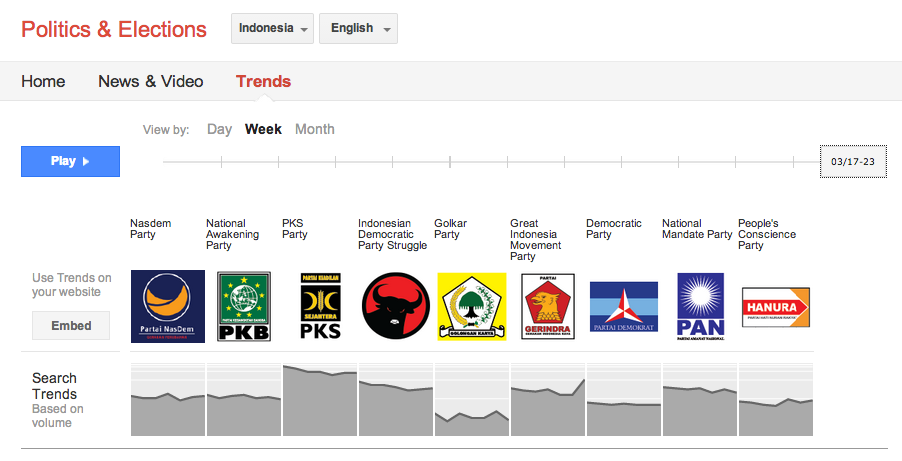This screenshot has width=902, height=461.
Task: Click the Nasdem Party name label
Action: pos(151,228)
